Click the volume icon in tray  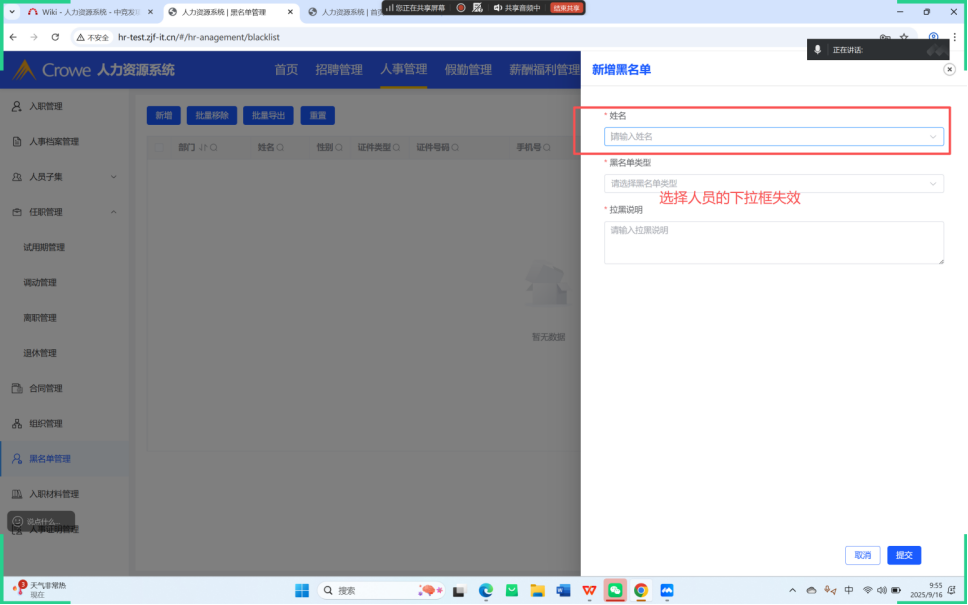[882, 590]
